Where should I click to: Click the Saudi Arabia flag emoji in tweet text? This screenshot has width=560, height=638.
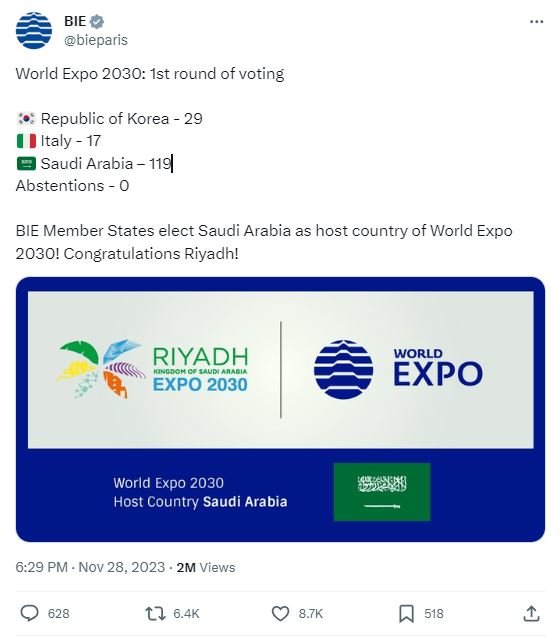pyautogui.click(x=26, y=164)
